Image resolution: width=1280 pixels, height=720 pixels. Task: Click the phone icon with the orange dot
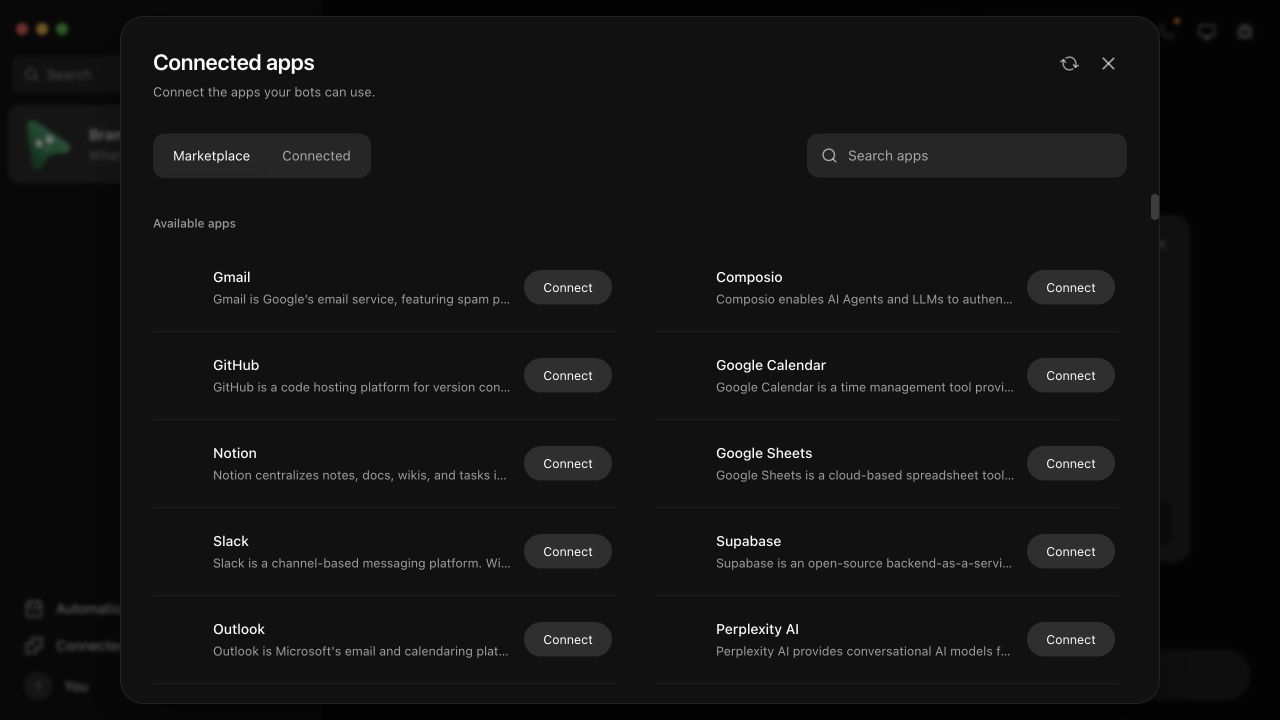(1168, 31)
